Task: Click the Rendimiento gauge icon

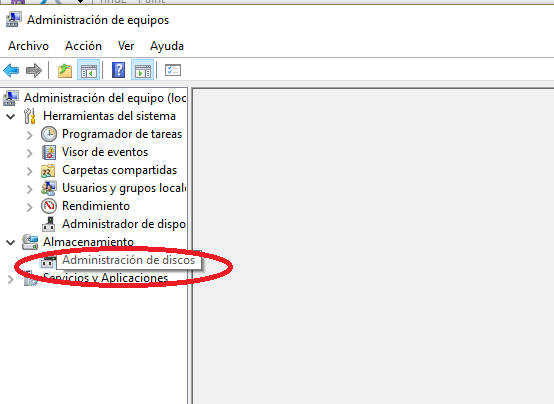Action: click(x=49, y=206)
